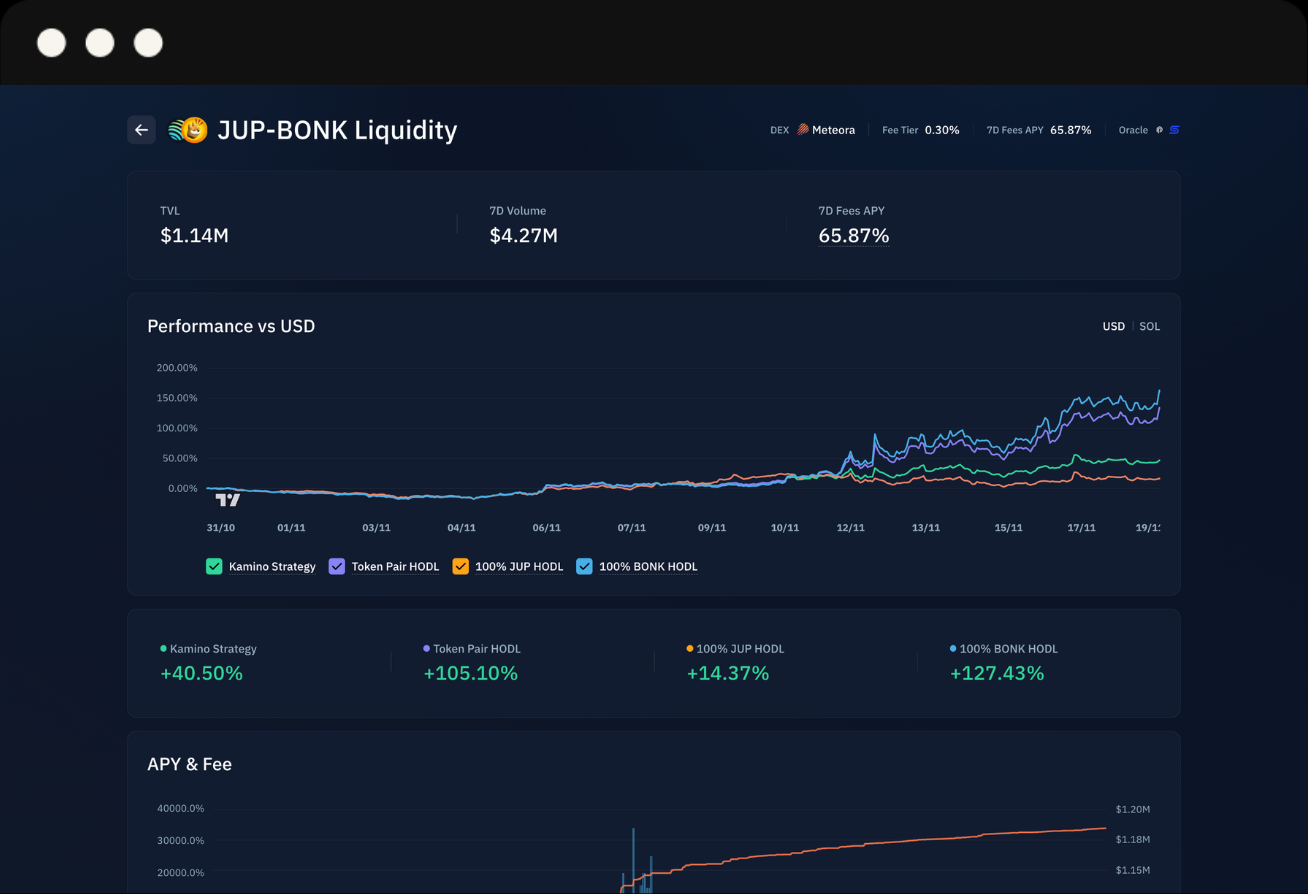Click the orange 100% JUP HODL dot
Viewport: 1308px width, 894px height.
pyautogui.click(x=689, y=649)
